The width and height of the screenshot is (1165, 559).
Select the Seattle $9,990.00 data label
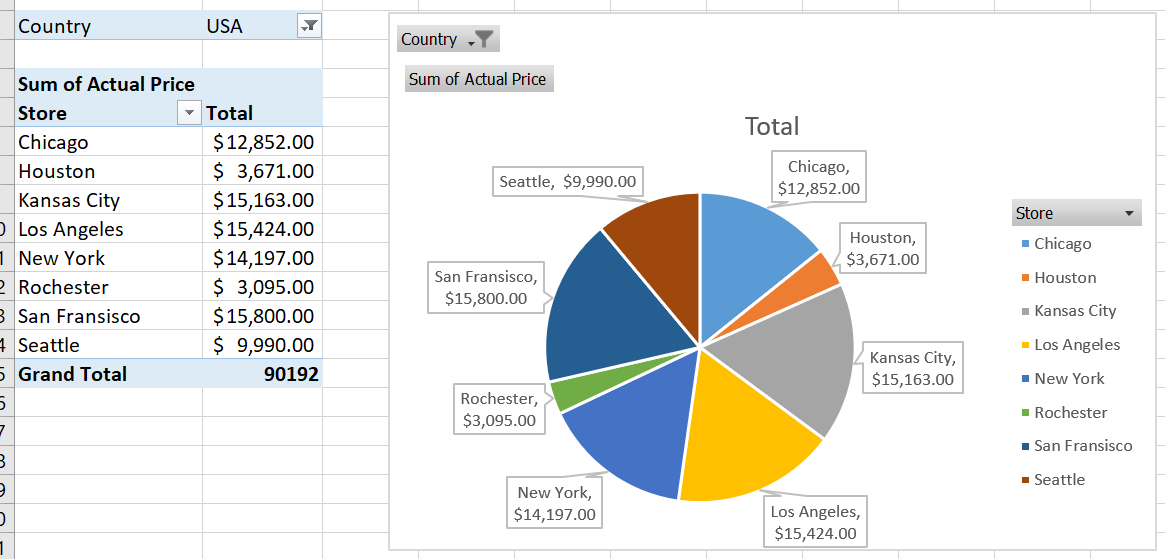click(568, 182)
